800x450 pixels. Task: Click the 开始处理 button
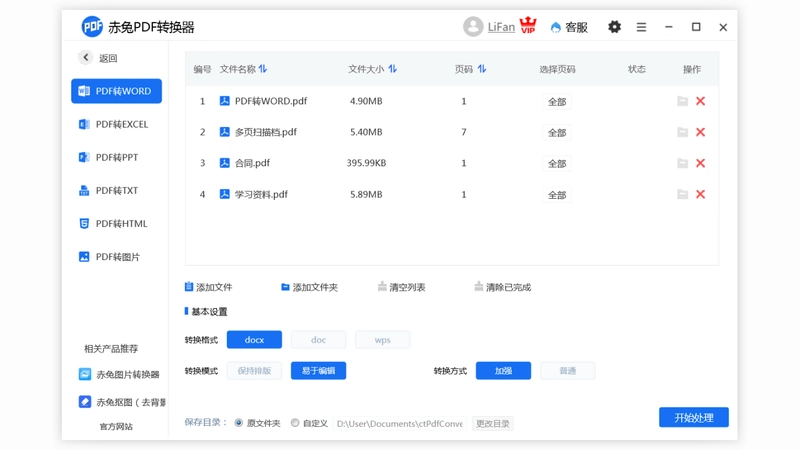point(694,417)
